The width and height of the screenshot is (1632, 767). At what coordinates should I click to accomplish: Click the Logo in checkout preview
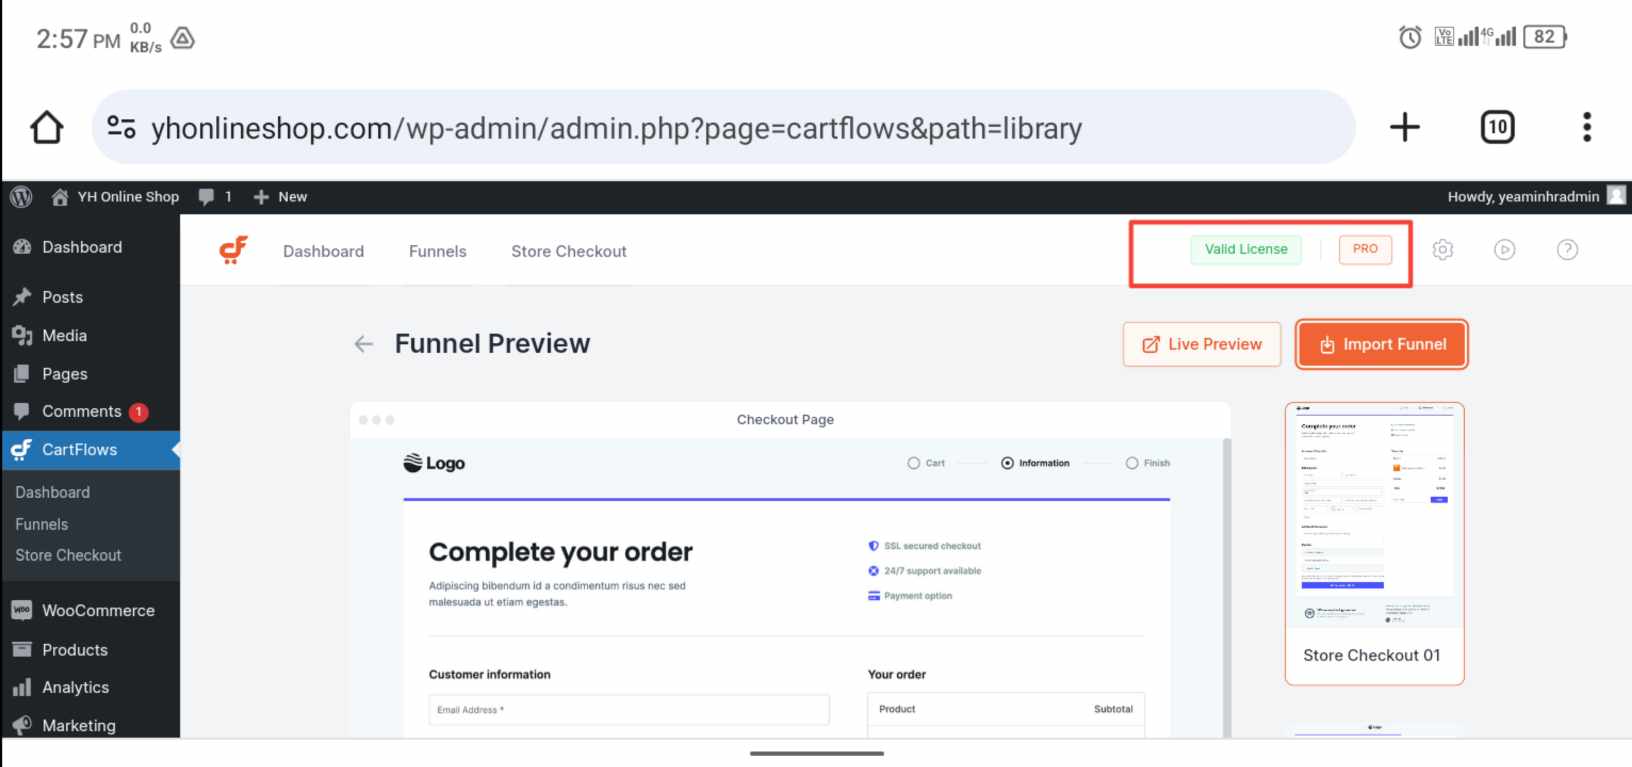point(434,463)
